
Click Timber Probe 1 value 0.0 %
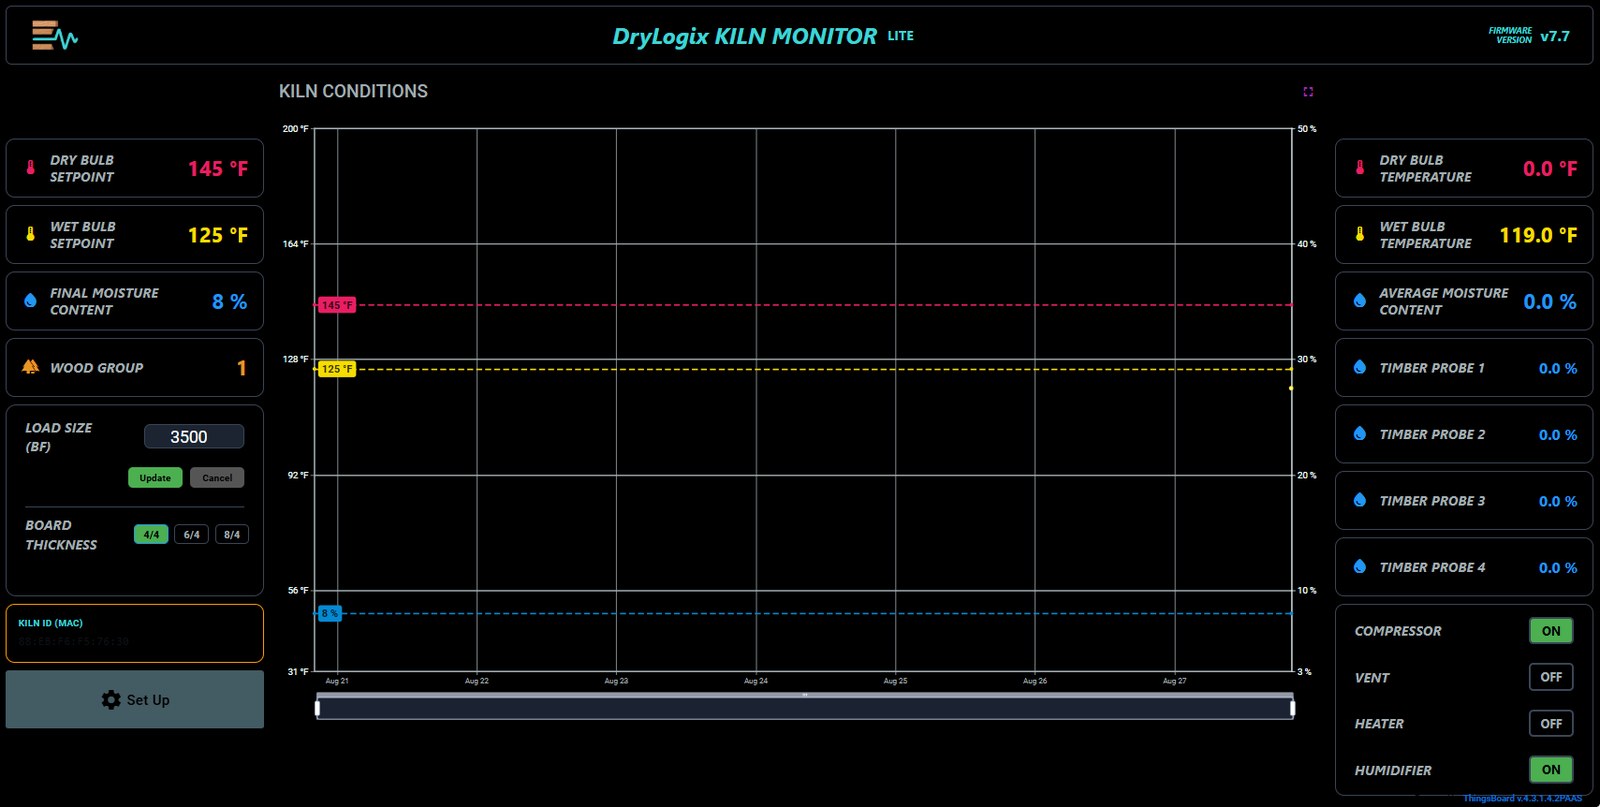point(1558,368)
